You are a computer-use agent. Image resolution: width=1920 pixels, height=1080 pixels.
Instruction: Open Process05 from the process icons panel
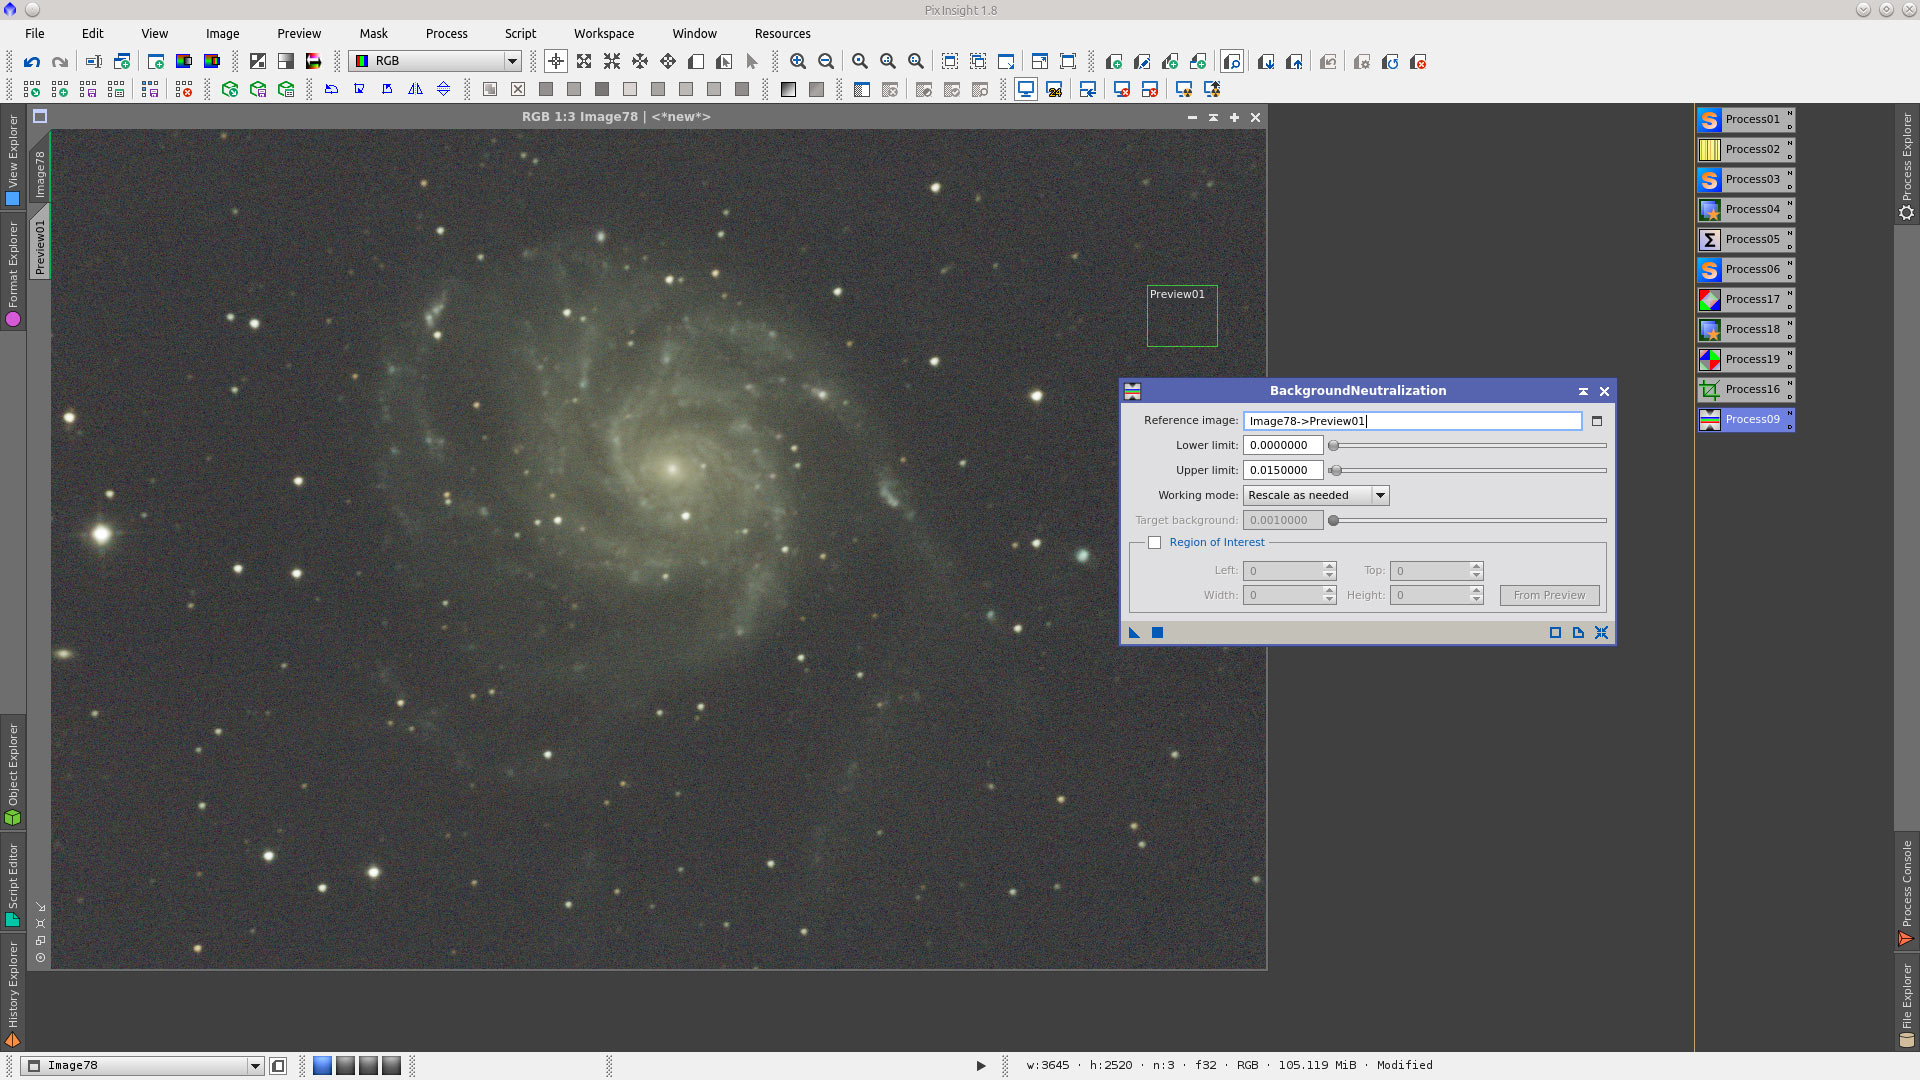coord(1745,239)
